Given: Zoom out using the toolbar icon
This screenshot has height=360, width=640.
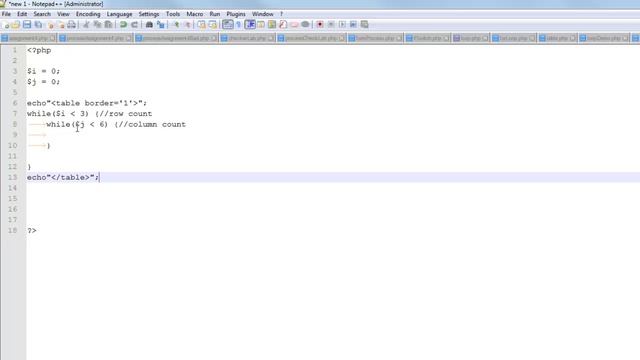Looking at the screenshot, I should pos(187,25).
